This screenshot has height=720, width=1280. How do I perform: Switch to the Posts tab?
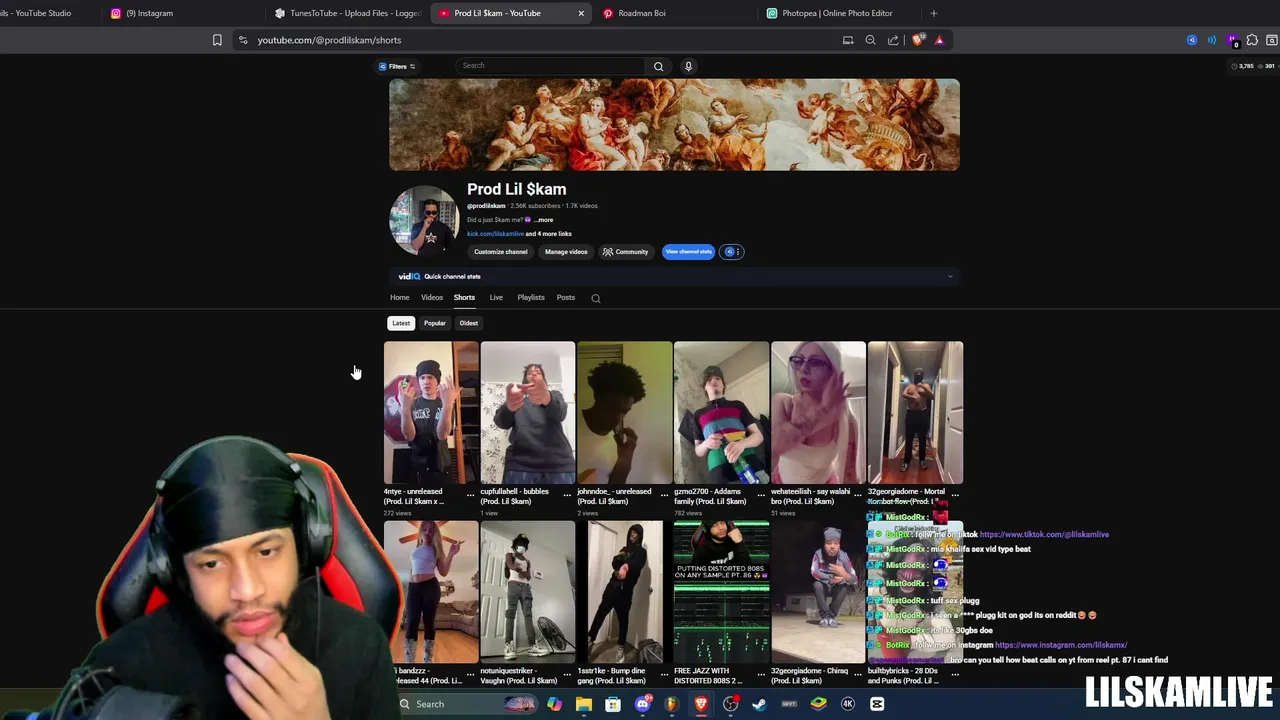point(566,297)
